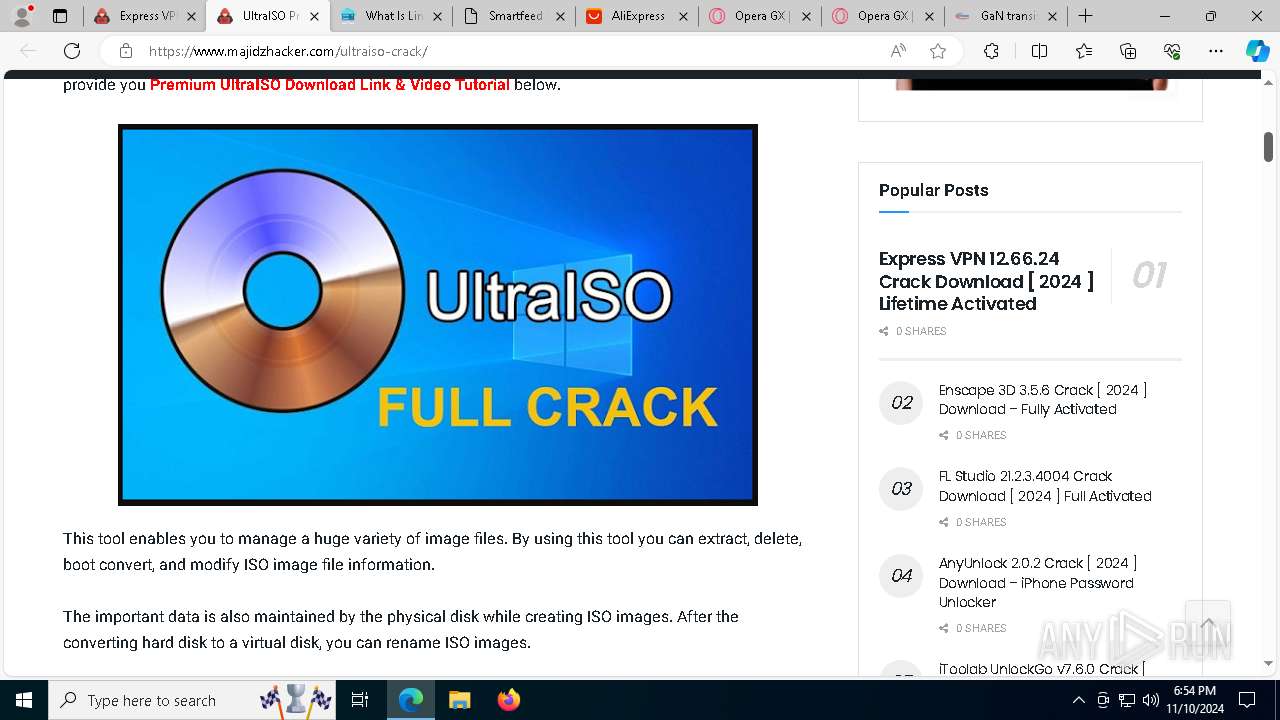Screen dimensions: 1280x720
Task: Click the back to top arrow button
Action: tap(1207, 624)
